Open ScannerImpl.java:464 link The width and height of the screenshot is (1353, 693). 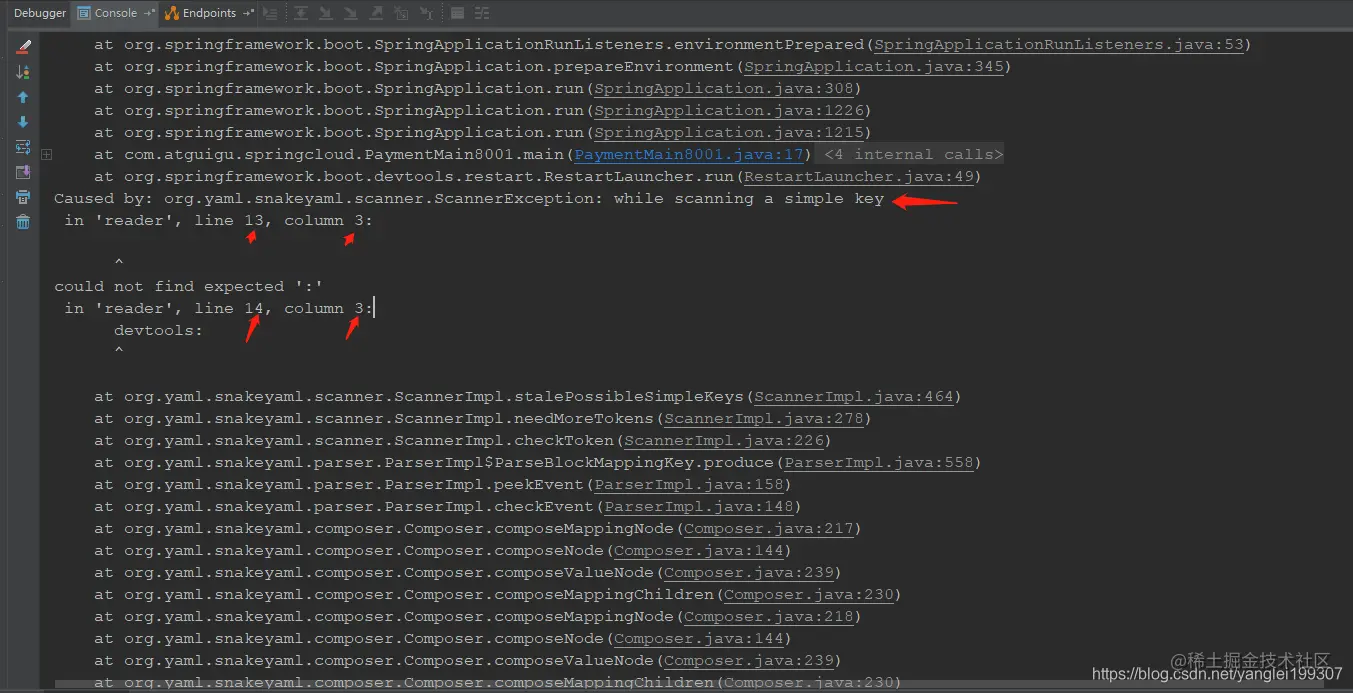pyautogui.click(x=853, y=397)
